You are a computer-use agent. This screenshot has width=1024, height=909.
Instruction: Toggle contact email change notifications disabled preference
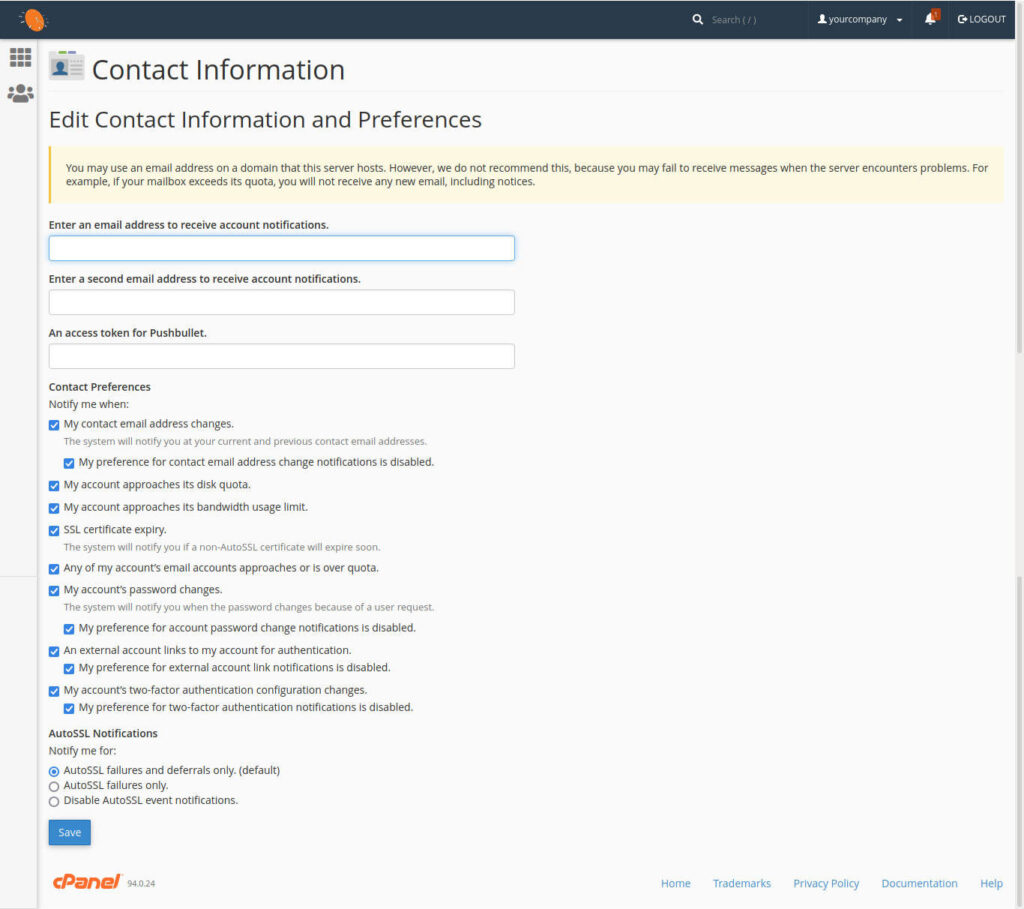point(69,464)
